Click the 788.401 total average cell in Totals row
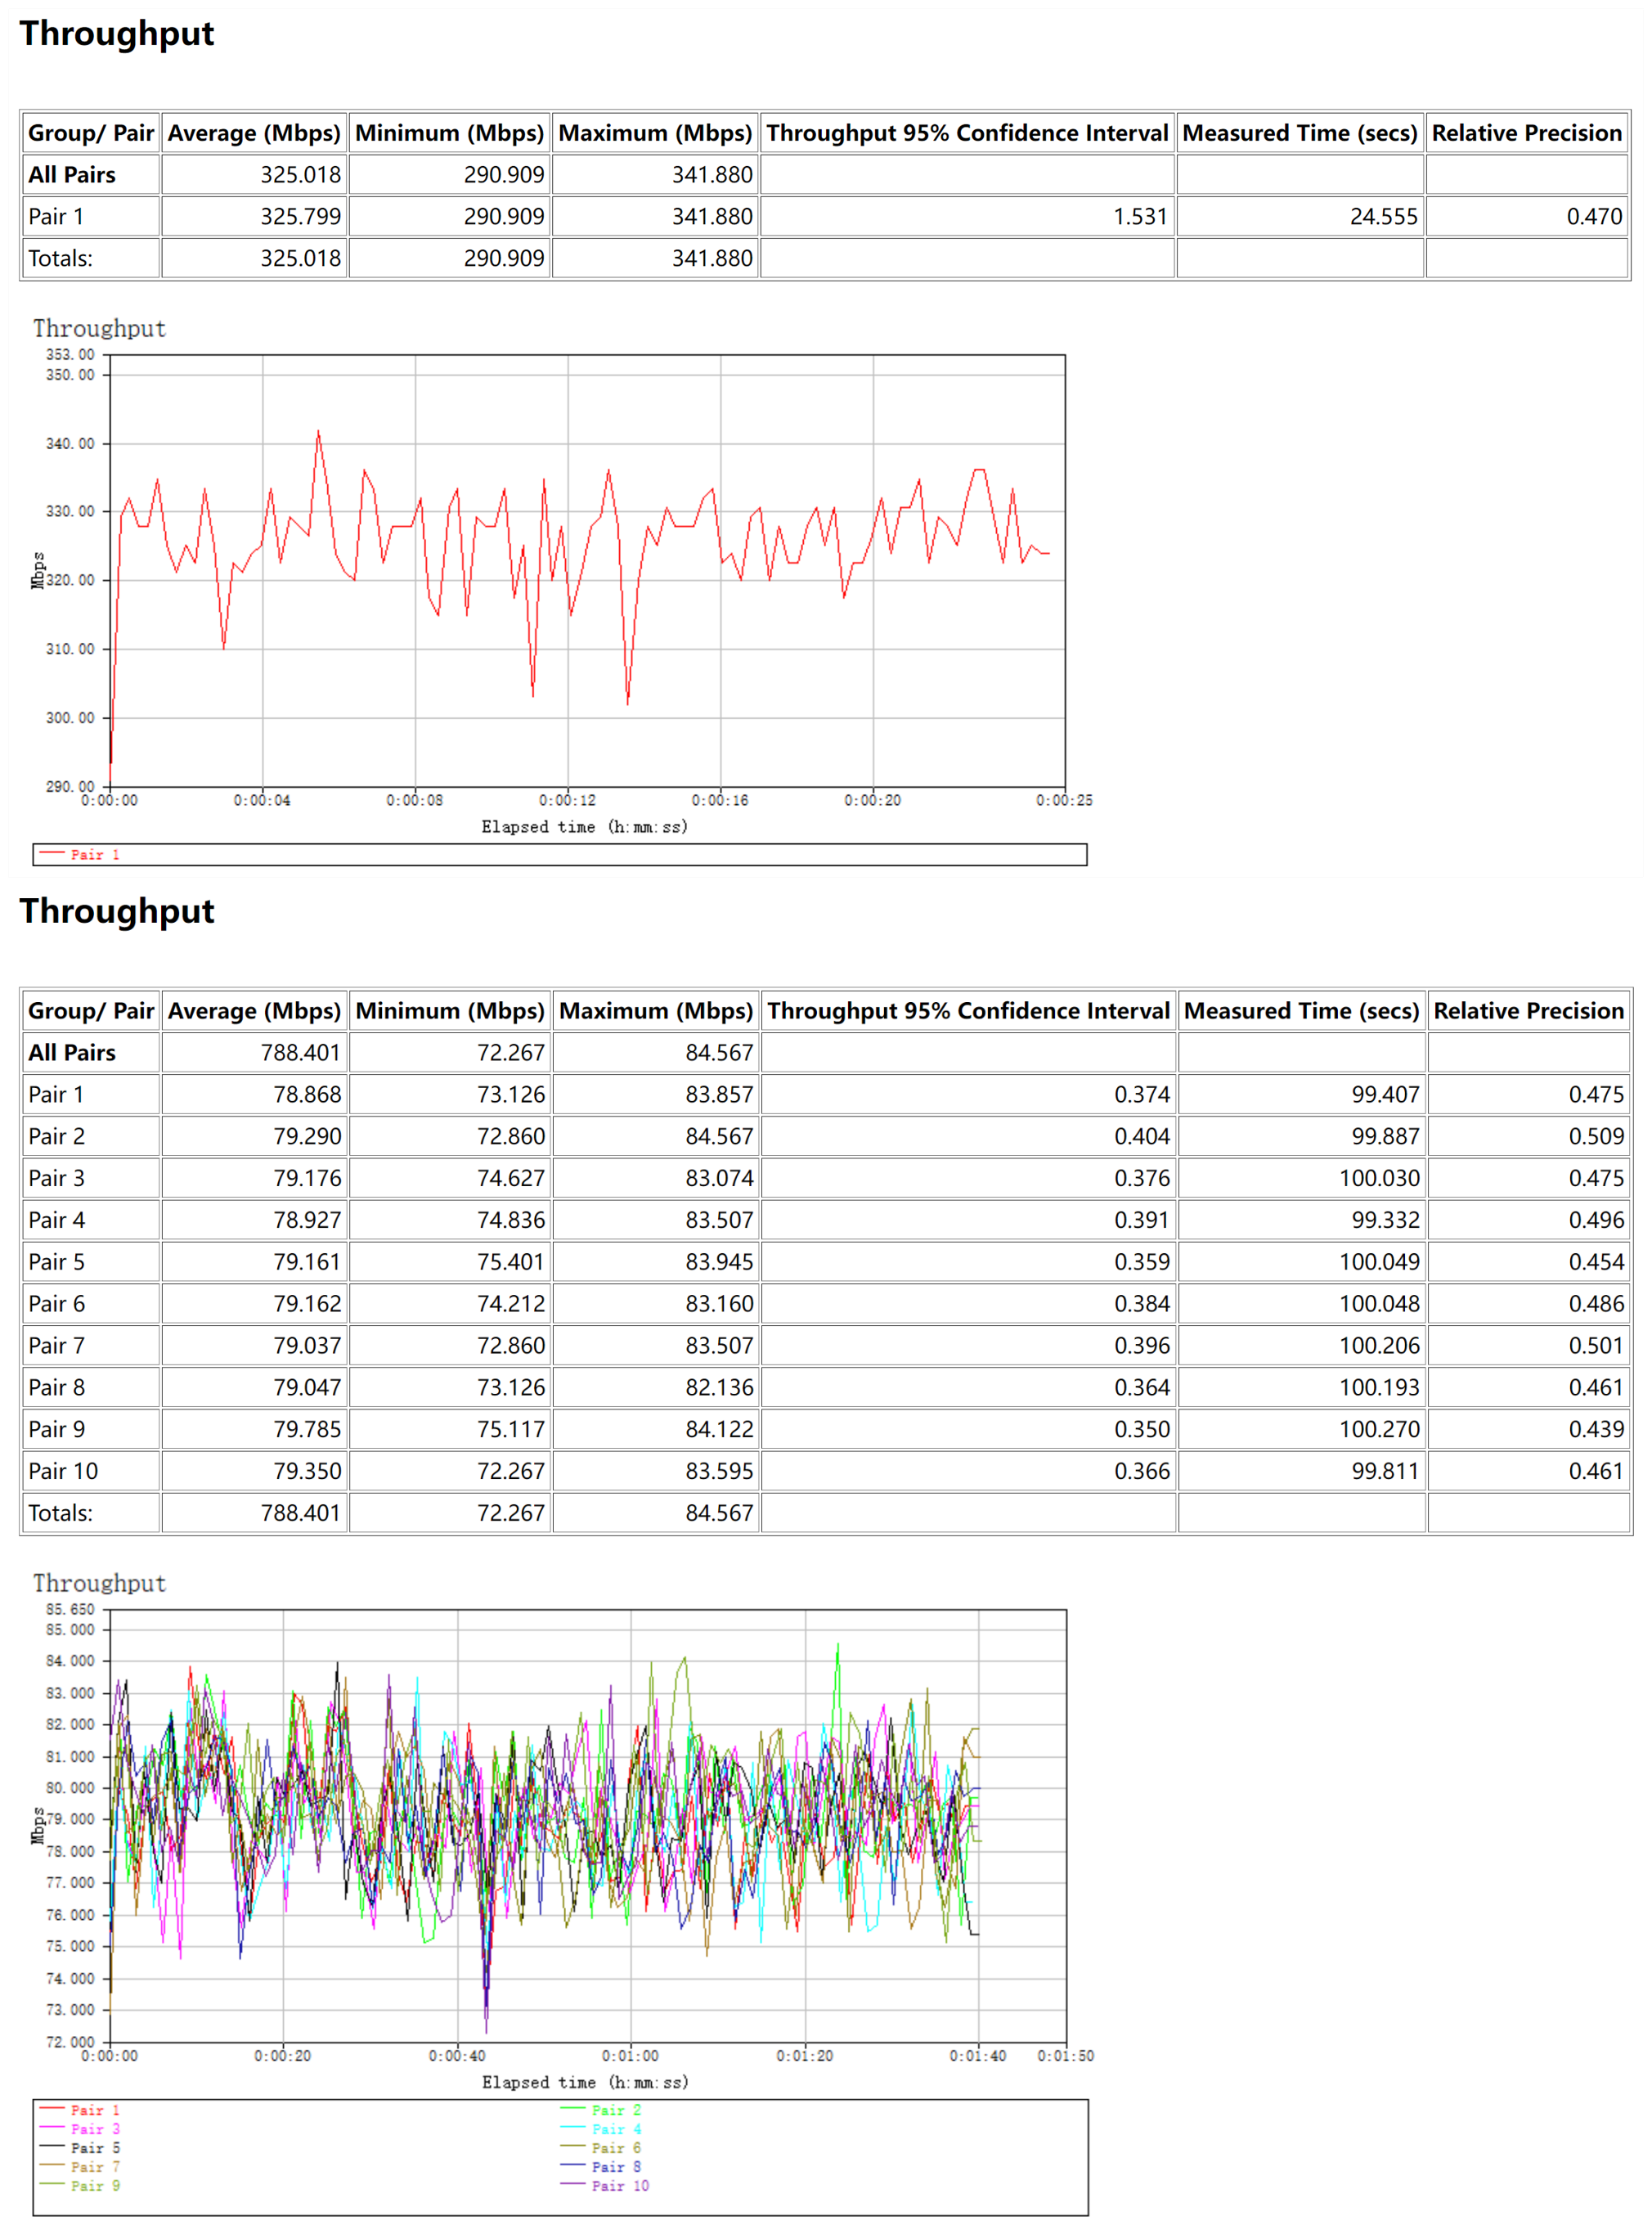The width and height of the screenshot is (1652, 2234). click(x=300, y=1512)
